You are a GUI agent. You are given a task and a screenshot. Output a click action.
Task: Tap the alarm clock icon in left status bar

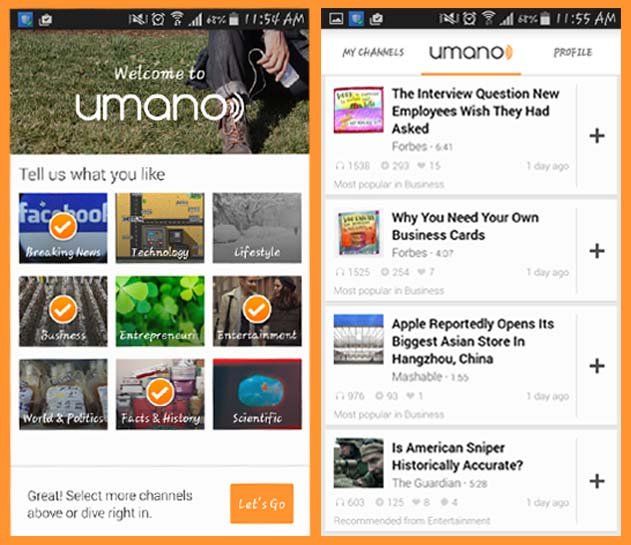pos(158,19)
